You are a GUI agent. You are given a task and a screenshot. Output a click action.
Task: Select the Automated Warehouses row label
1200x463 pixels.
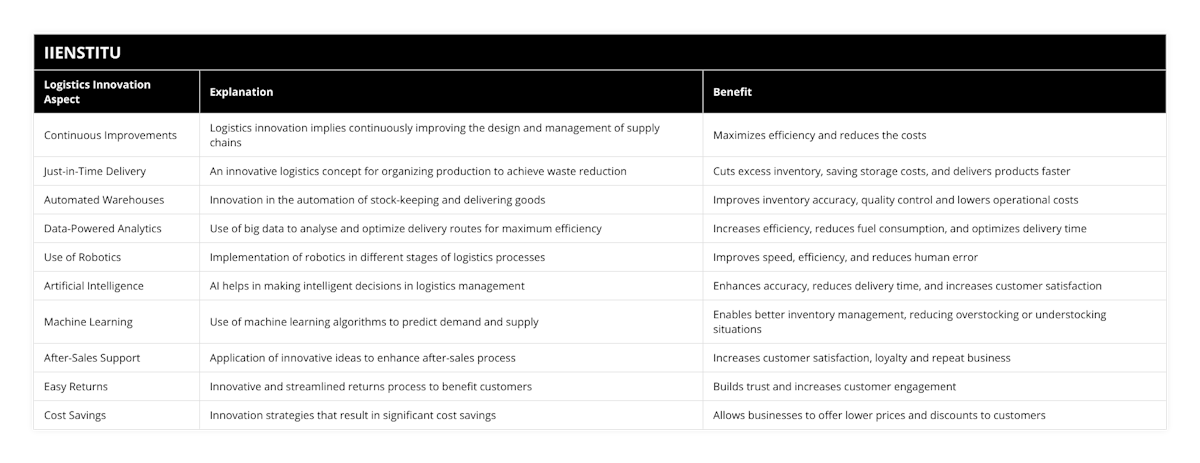point(104,200)
